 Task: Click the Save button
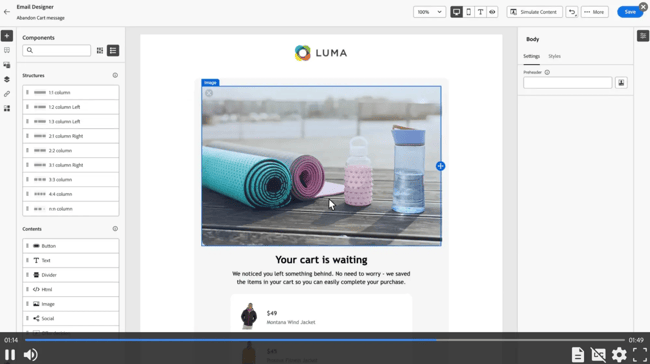click(630, 12)
